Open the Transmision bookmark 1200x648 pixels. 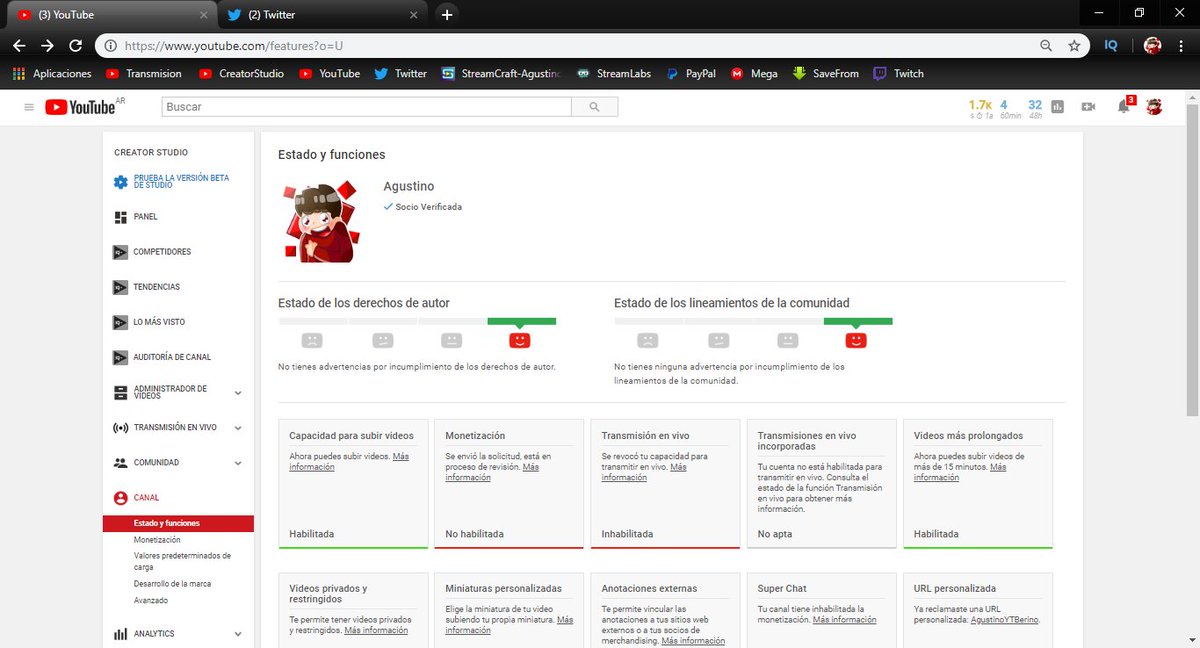(x=144, y=73)
